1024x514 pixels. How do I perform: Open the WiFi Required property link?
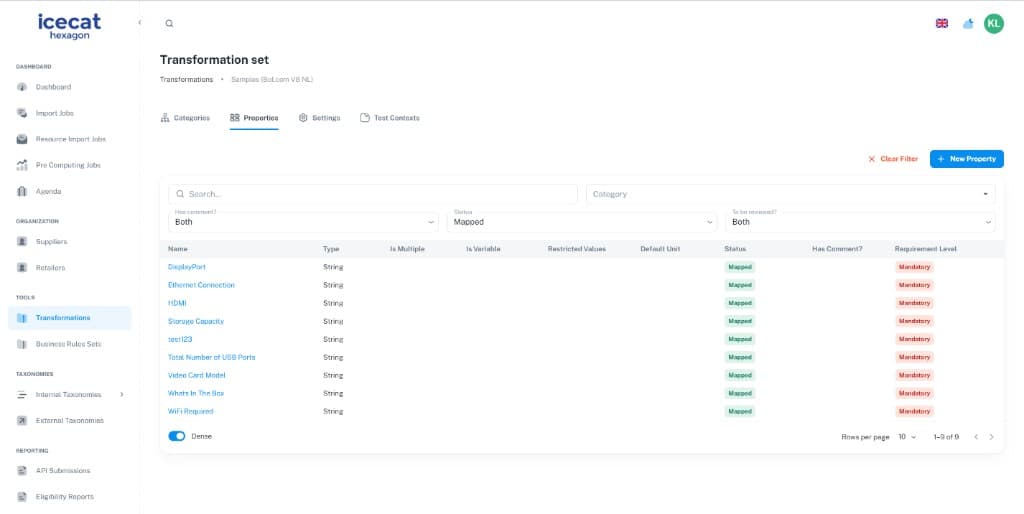pyautogui.click(x=191, y=411)
